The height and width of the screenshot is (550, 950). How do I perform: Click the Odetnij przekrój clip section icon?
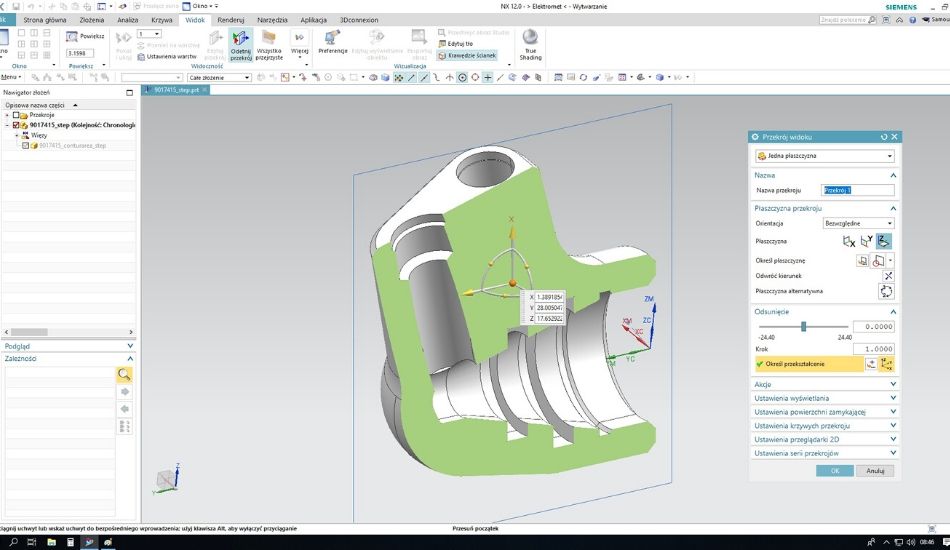tap(241, 45)
